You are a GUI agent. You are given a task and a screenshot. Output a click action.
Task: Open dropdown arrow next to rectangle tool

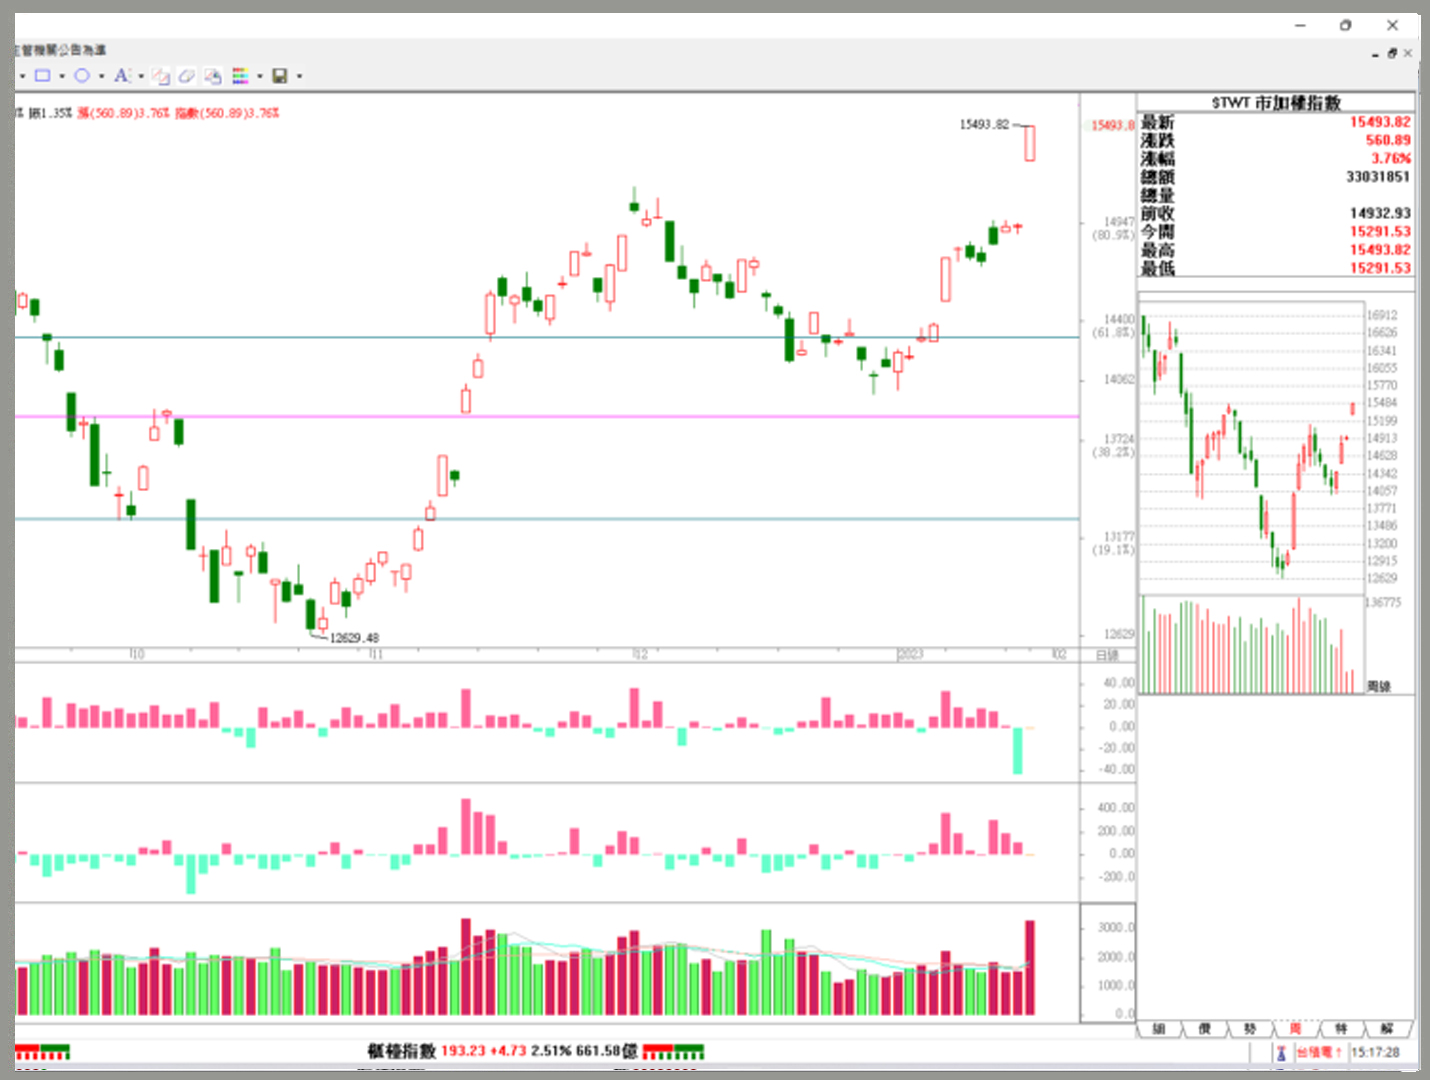point(62,76)
